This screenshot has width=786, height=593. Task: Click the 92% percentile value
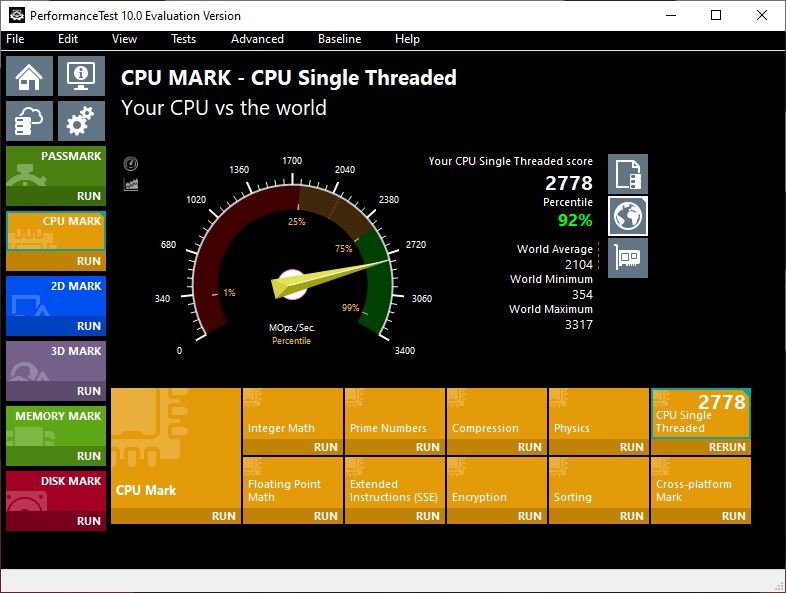point(575,220)
